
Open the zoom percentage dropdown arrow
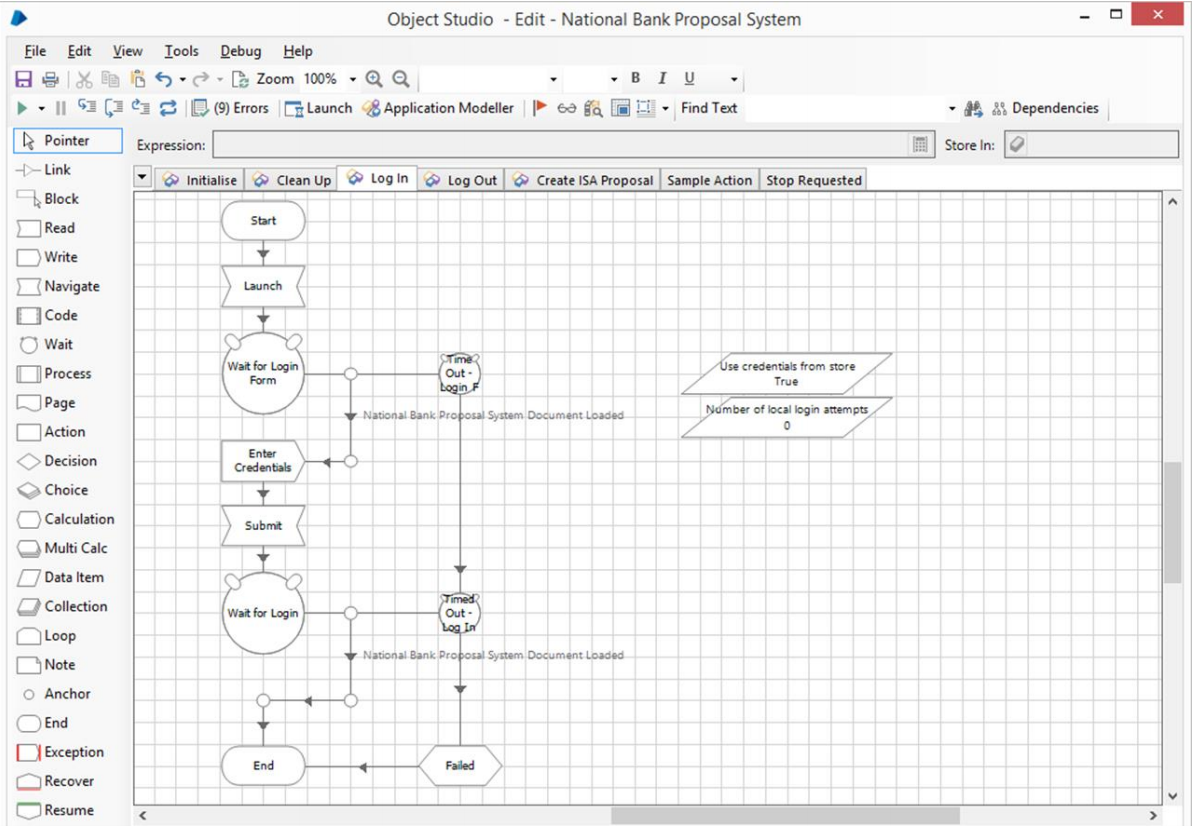(352, 79)
